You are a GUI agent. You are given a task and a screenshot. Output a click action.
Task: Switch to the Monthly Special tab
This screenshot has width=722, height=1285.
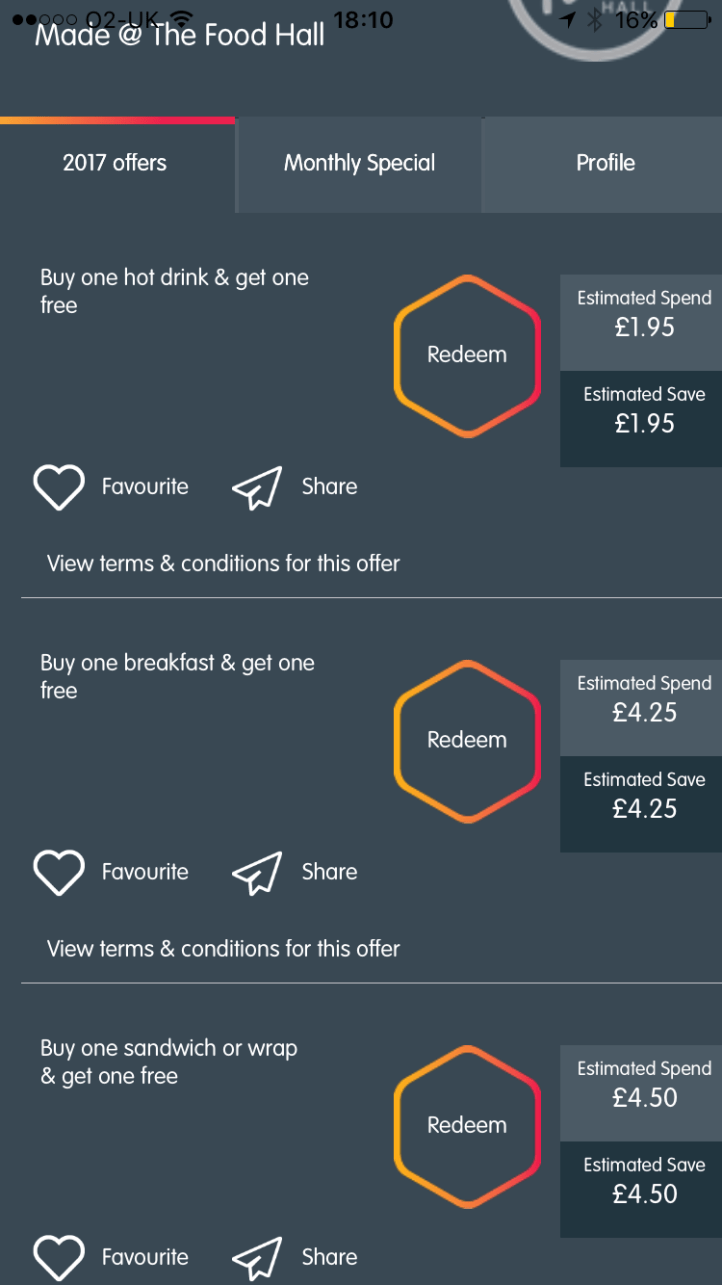coord(359,164)
